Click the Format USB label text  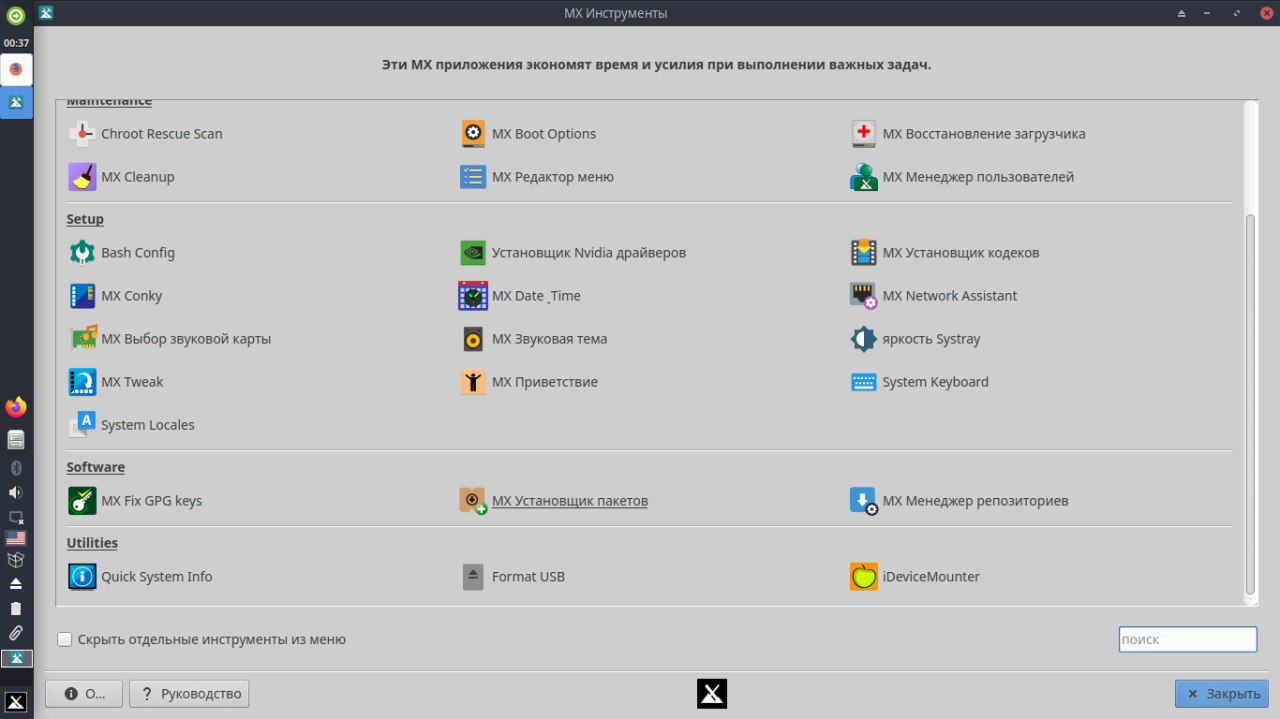[x=528, y=577]
